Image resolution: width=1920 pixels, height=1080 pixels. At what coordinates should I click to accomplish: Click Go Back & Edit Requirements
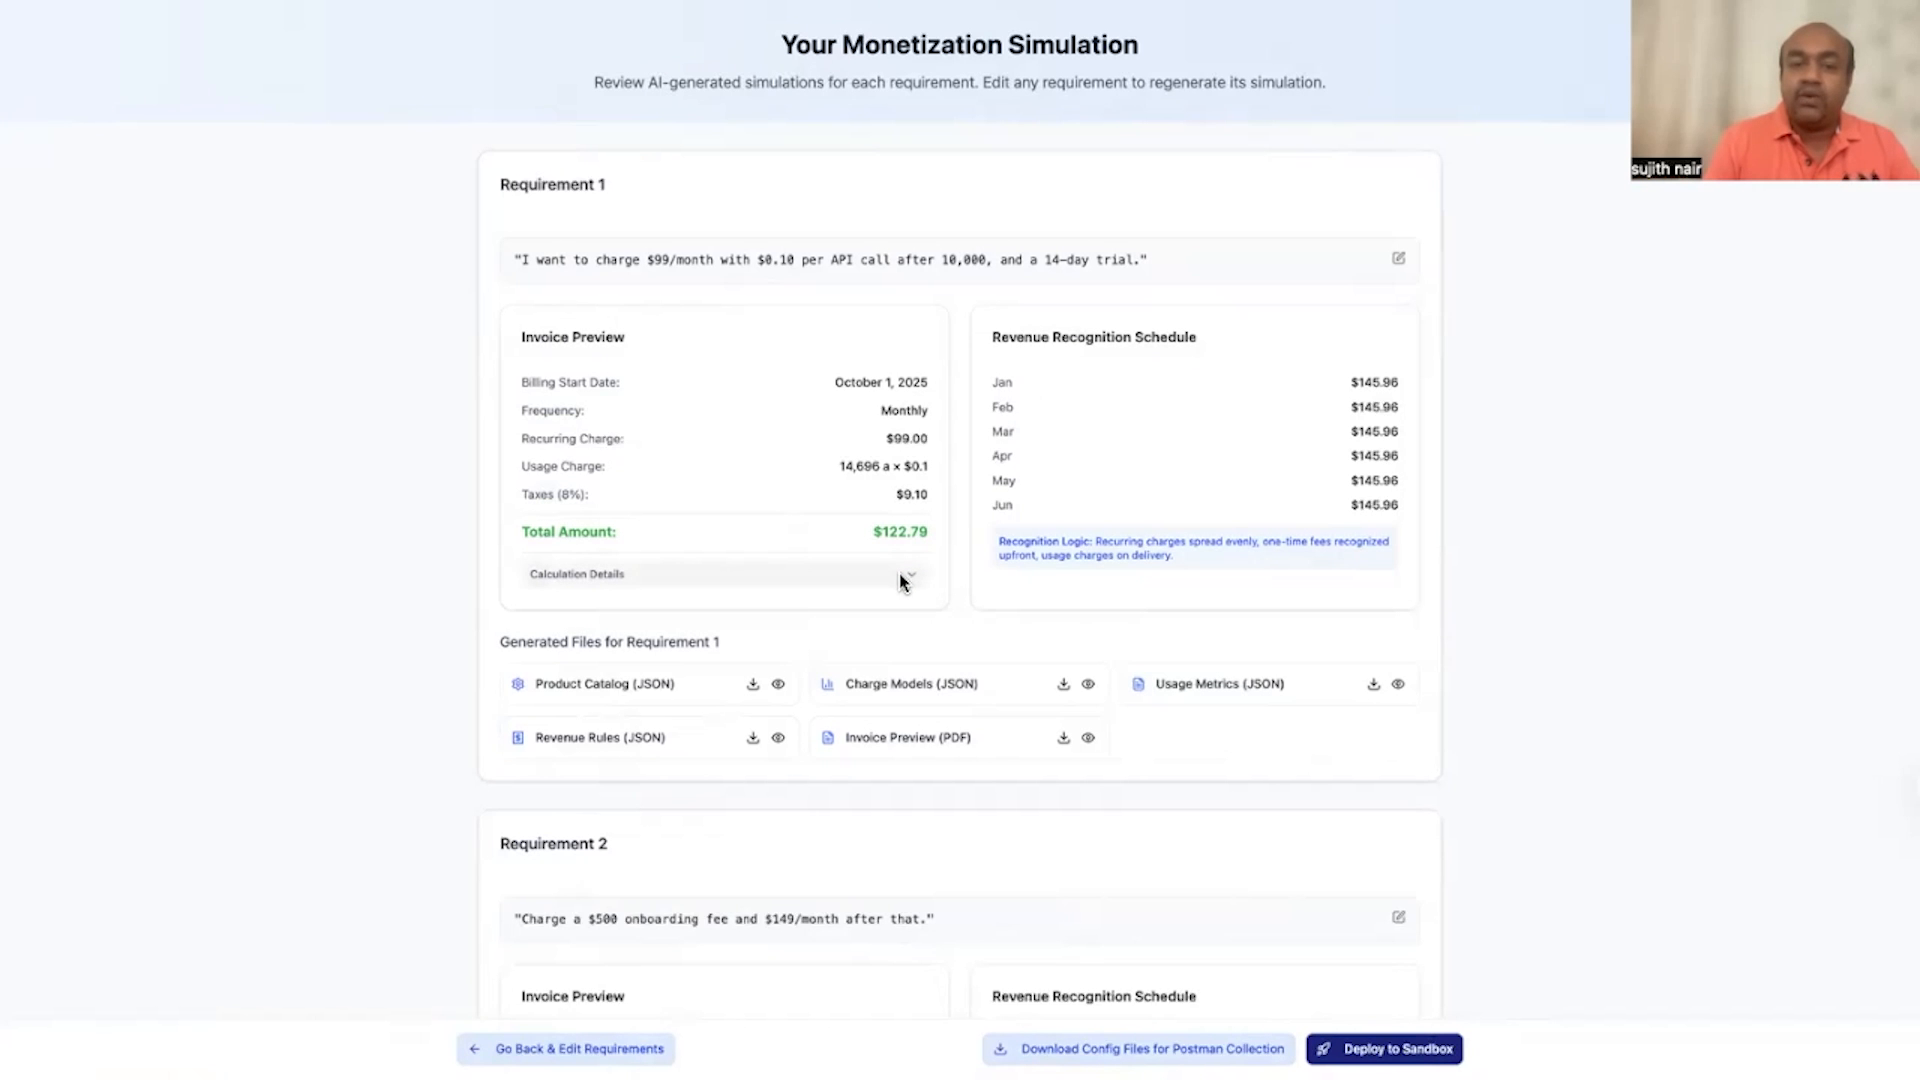564,1048
